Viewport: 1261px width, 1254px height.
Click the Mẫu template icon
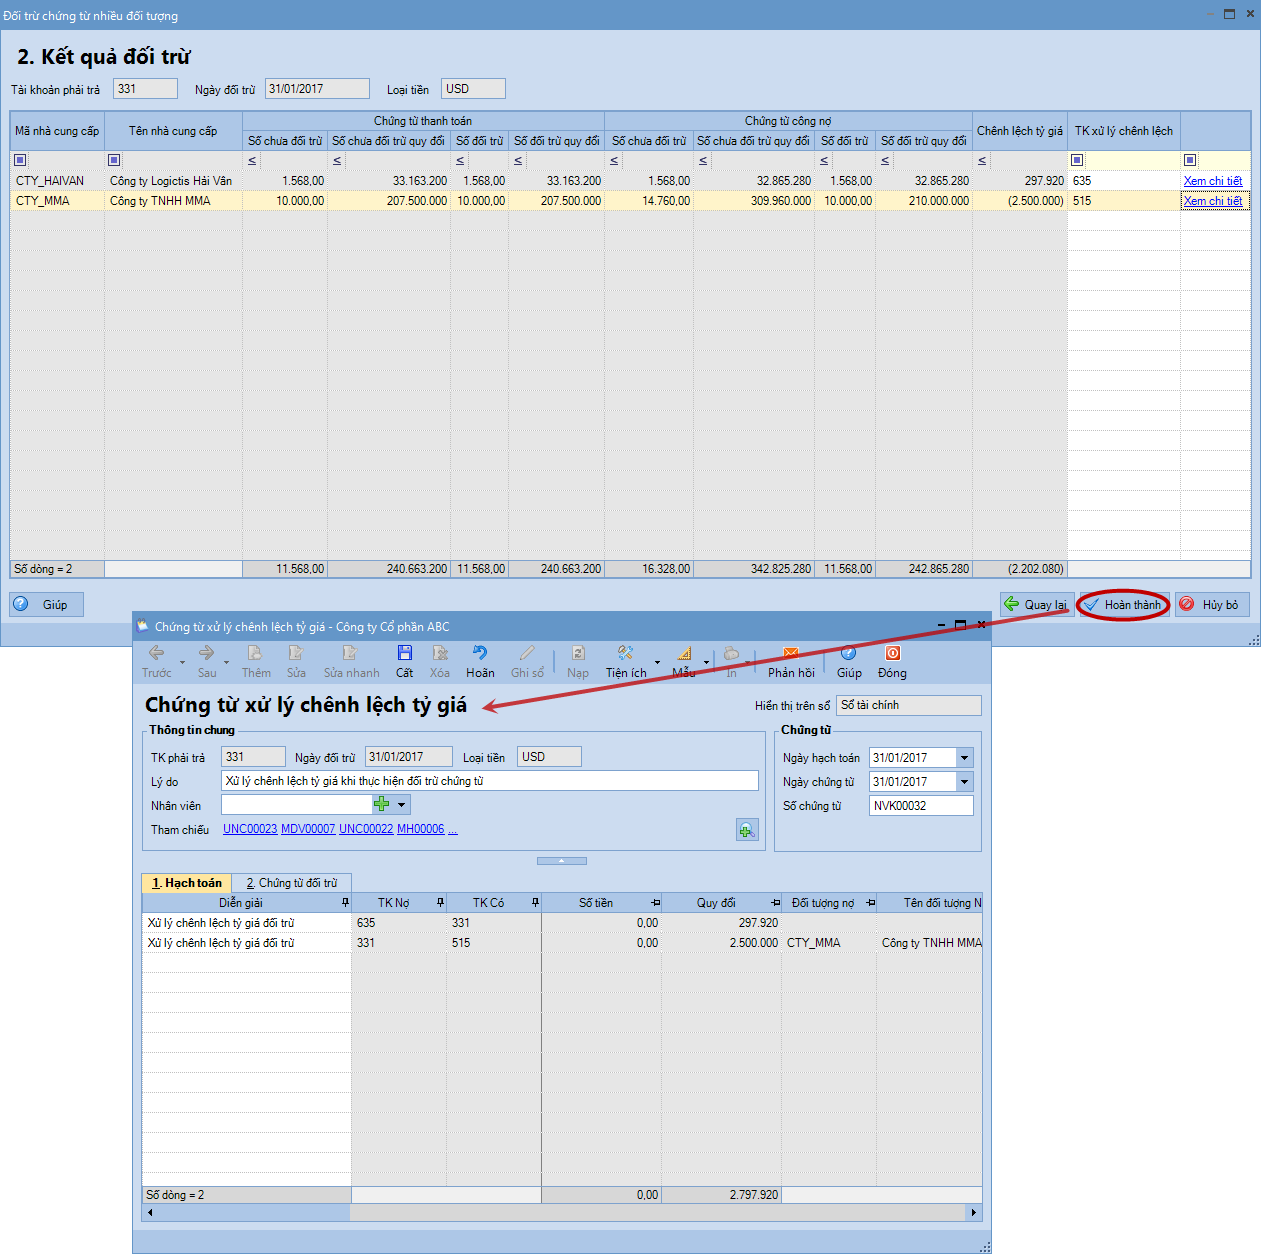coord(684,654)
